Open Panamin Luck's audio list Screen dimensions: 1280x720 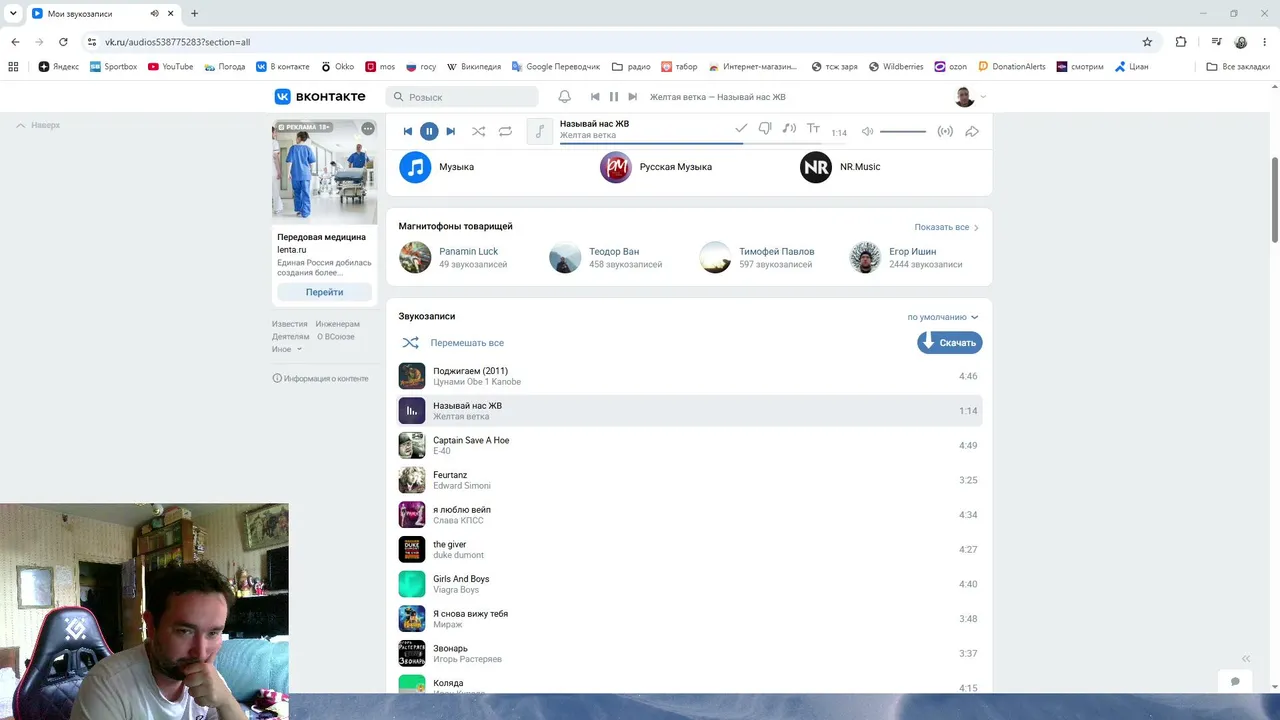pyautogui.click(x=468, y=251)
